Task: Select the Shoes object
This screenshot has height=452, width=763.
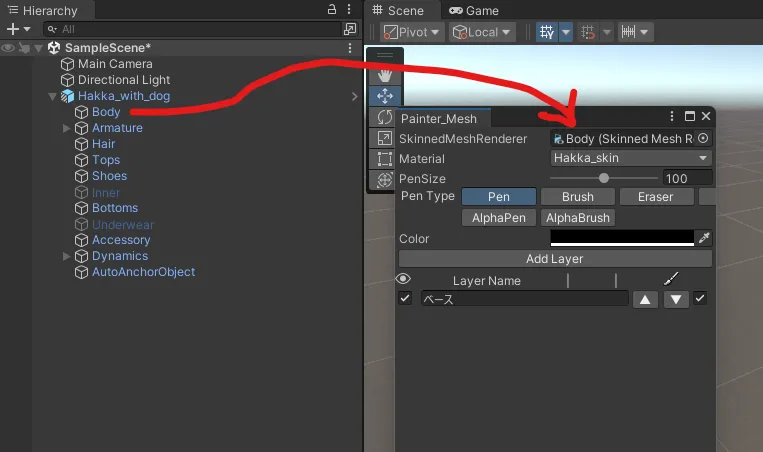Action: click(x=109, y=176)
